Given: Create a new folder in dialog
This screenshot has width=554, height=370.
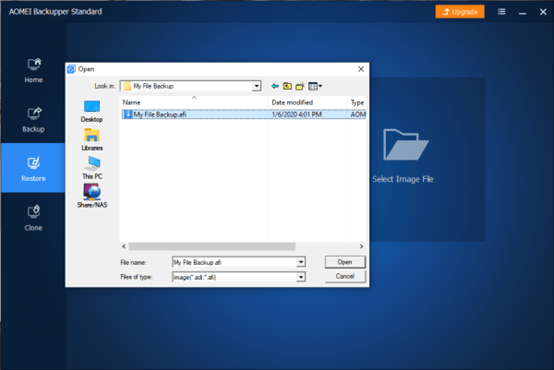Looking at the screenshot, I should click(x=300, y=86).
